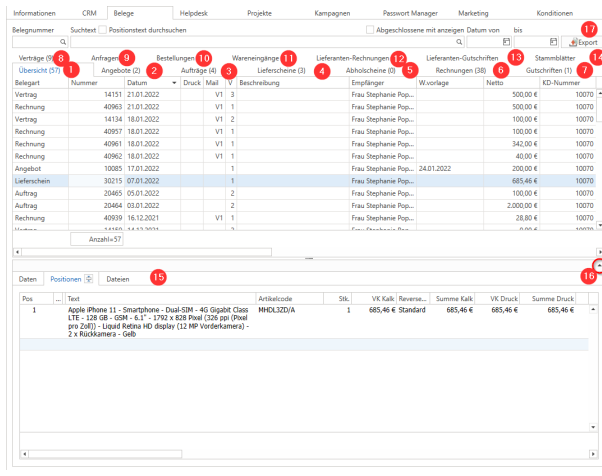Sort by the Datum column dropdown arrow
Viewport: 602px width, 476px height.
175,83
